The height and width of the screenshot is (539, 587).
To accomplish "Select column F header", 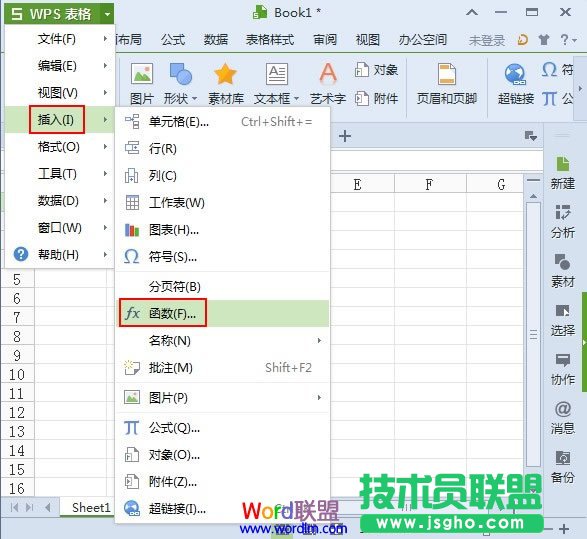I will point(430,184).
